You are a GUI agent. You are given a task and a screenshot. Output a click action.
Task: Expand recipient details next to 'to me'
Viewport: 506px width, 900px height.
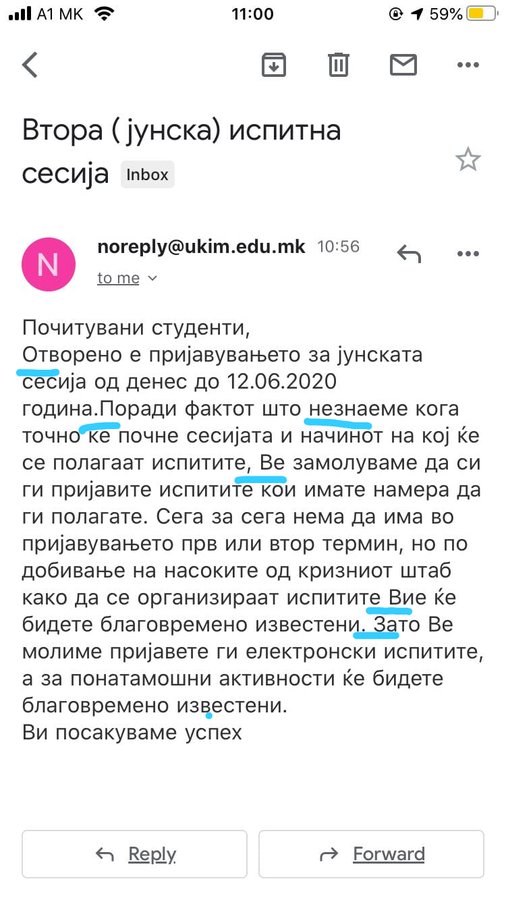[153, 278]
